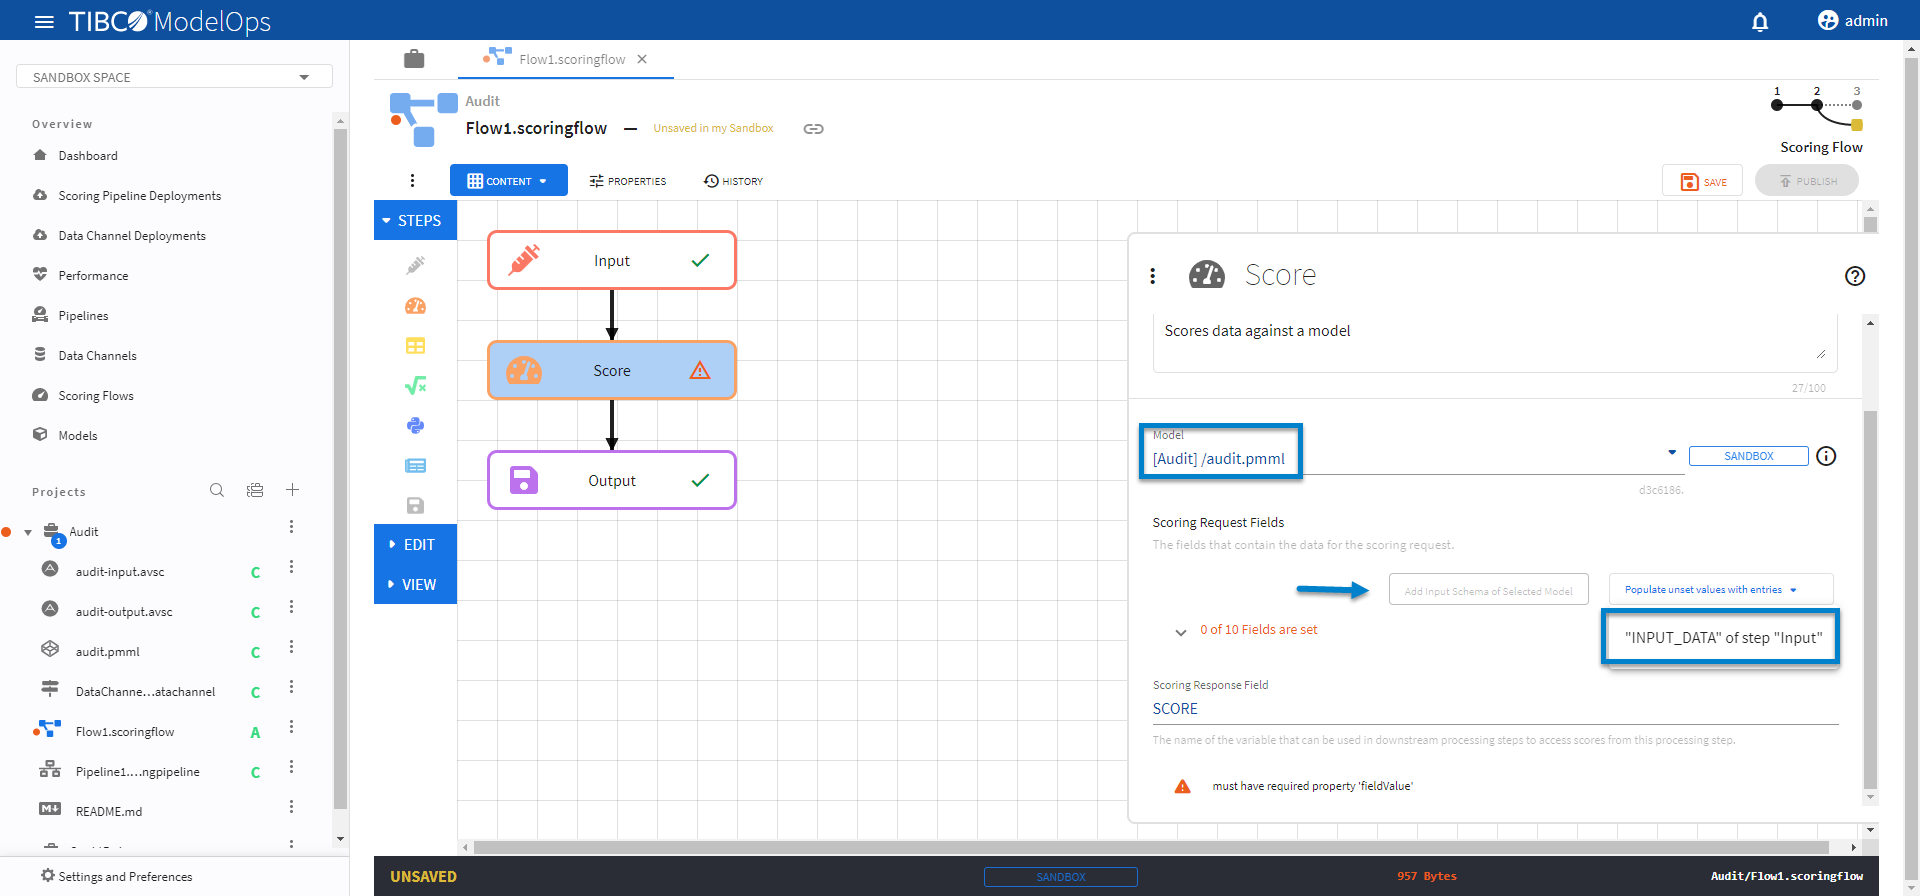
Task: Search projects with magnifier icon
Action: pyautogui.click(x=217, y=490)
